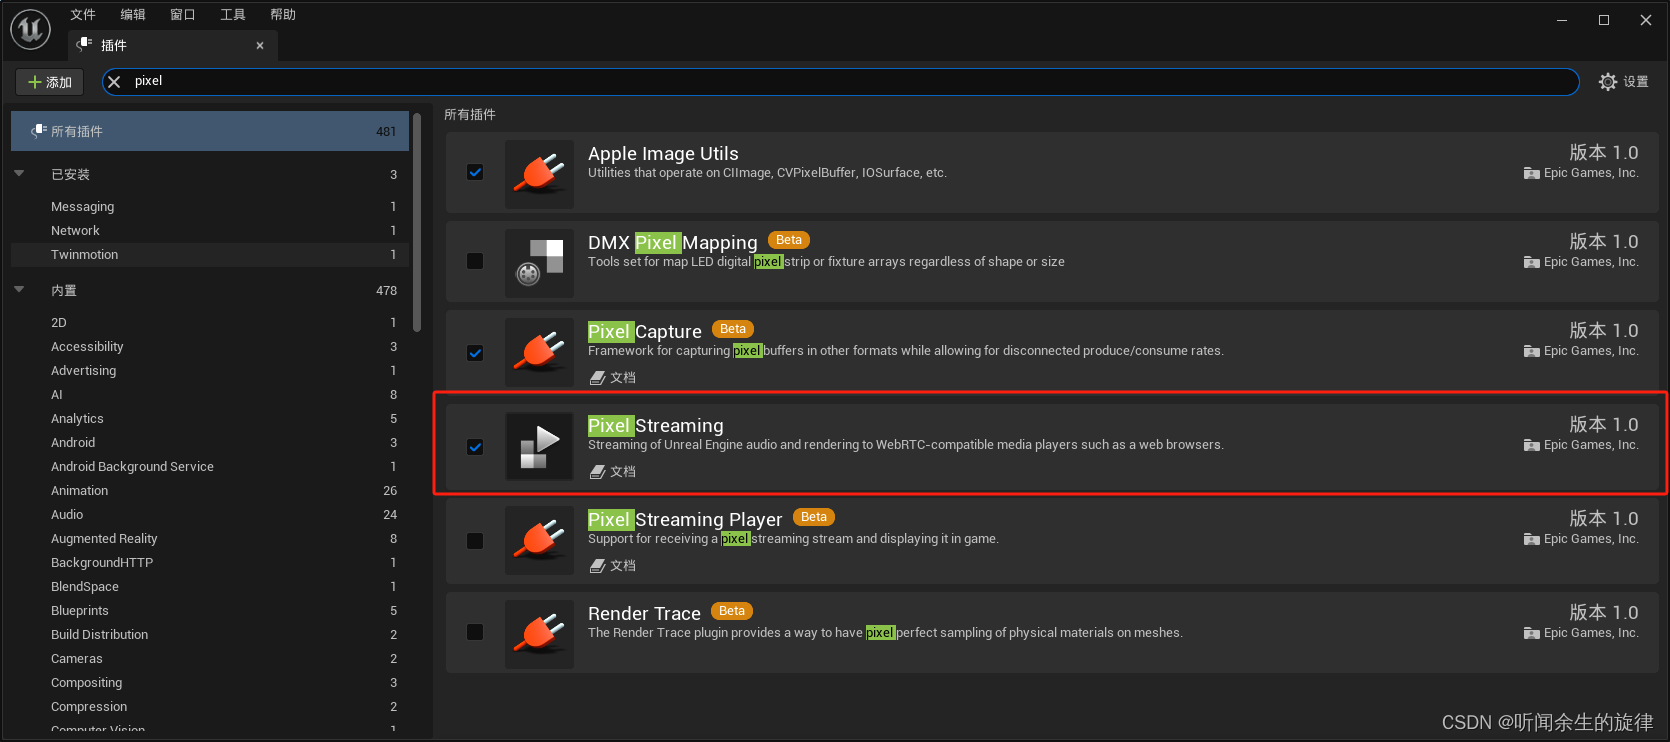The image size is (1670, 742).
Task: Open the 窗口 menu
Action: point(183,14)
